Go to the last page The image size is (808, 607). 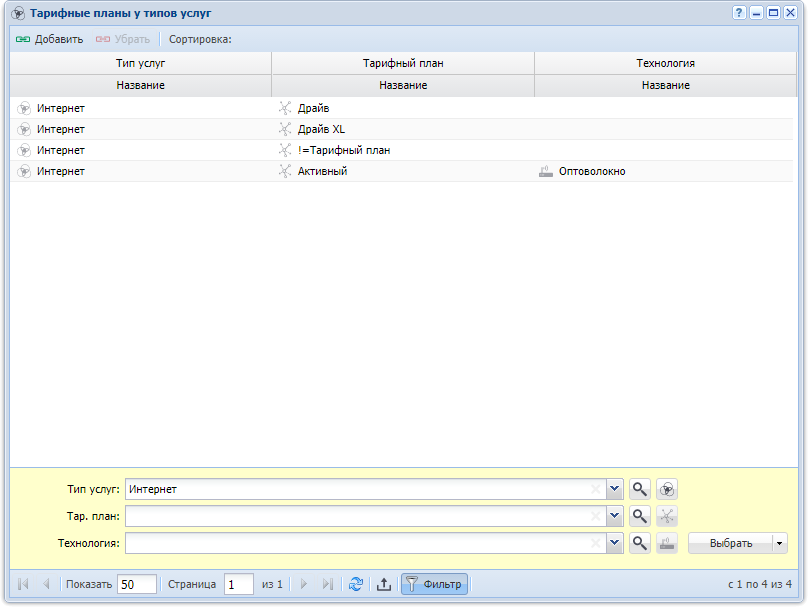click(x=327, y=584)
